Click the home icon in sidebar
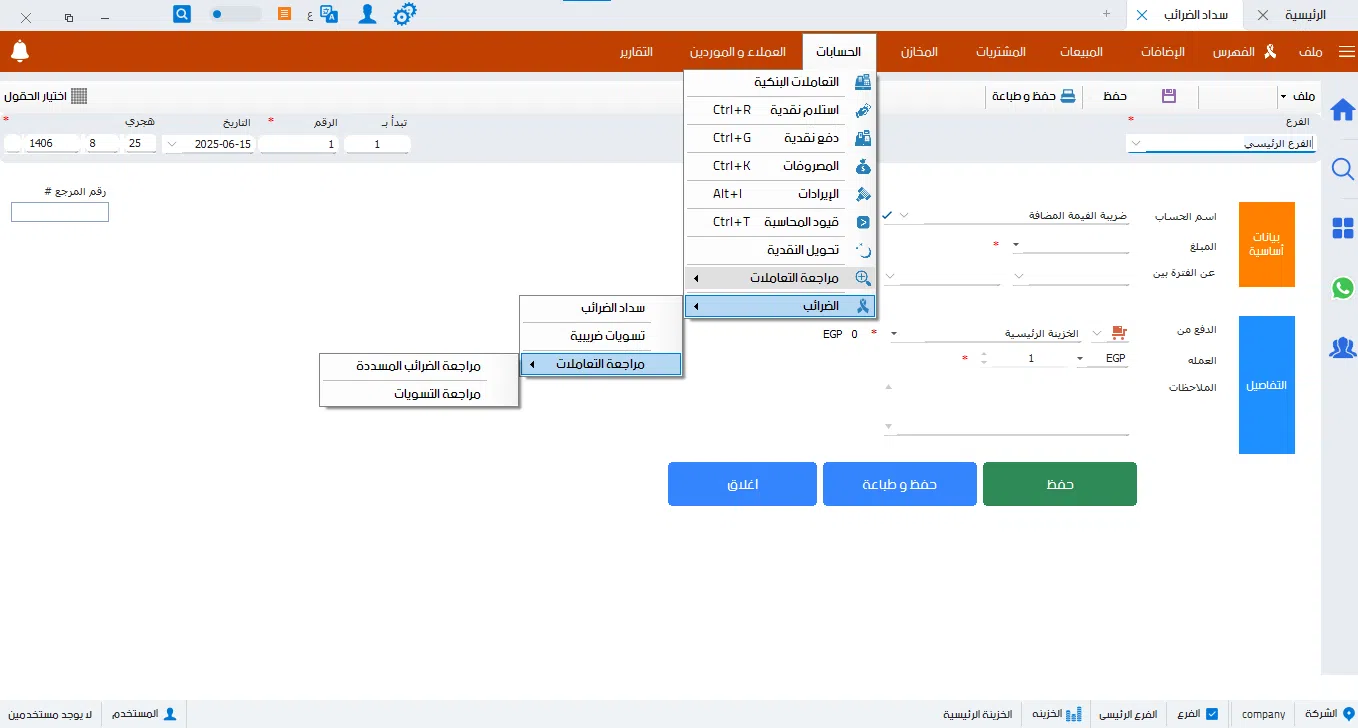Viewport: 1358px width, 728px height. point(1343,109)
